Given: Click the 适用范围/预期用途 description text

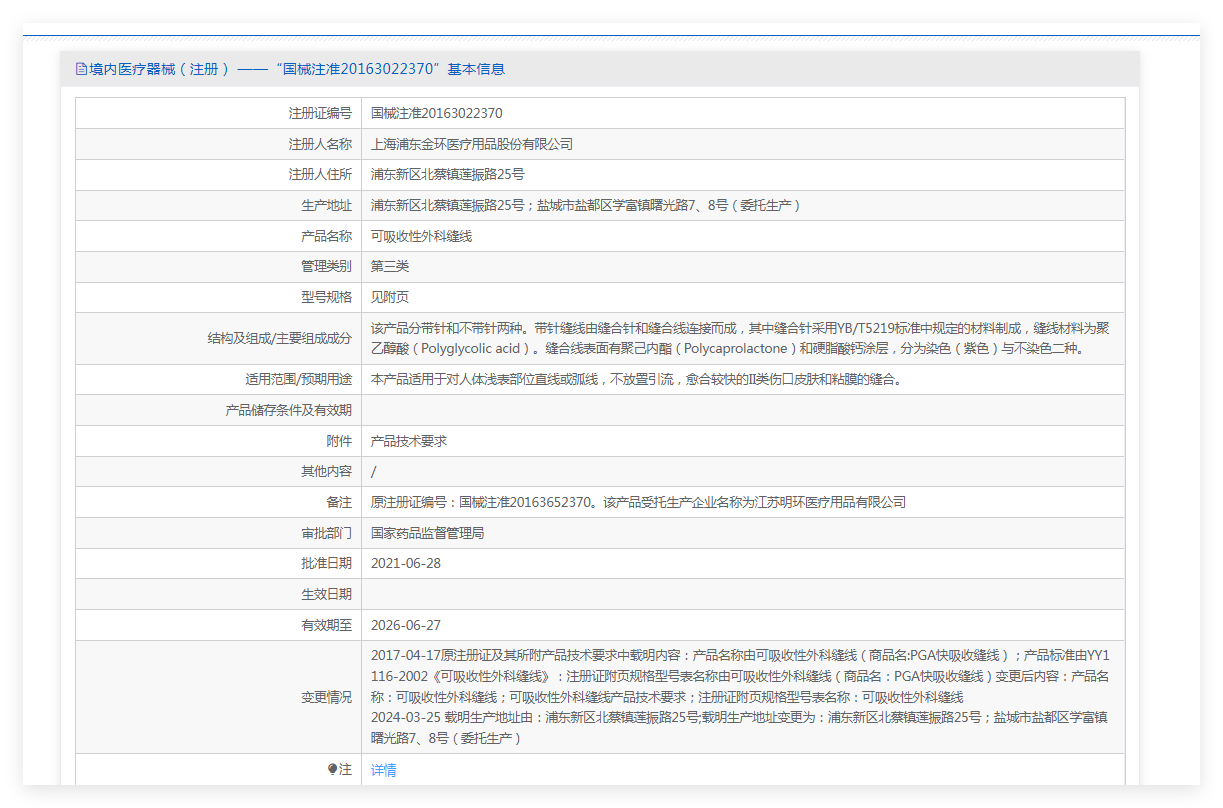Looking at the screenshot, I should [636, 379].
